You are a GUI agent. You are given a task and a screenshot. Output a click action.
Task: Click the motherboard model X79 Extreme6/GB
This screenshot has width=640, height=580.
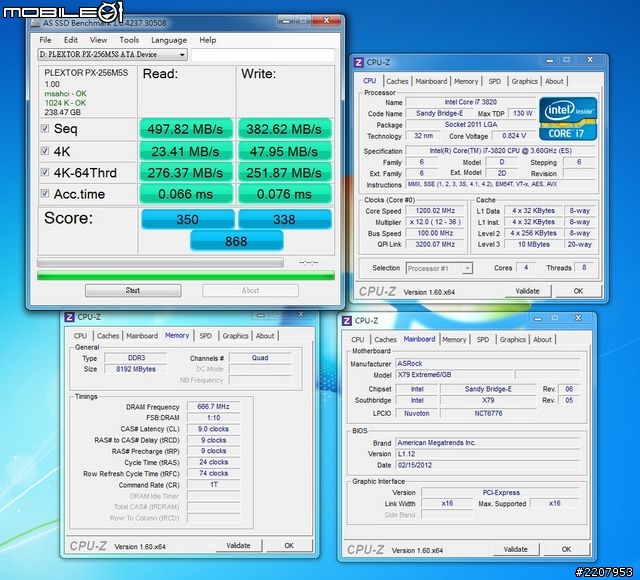click(x=454, y=375)
